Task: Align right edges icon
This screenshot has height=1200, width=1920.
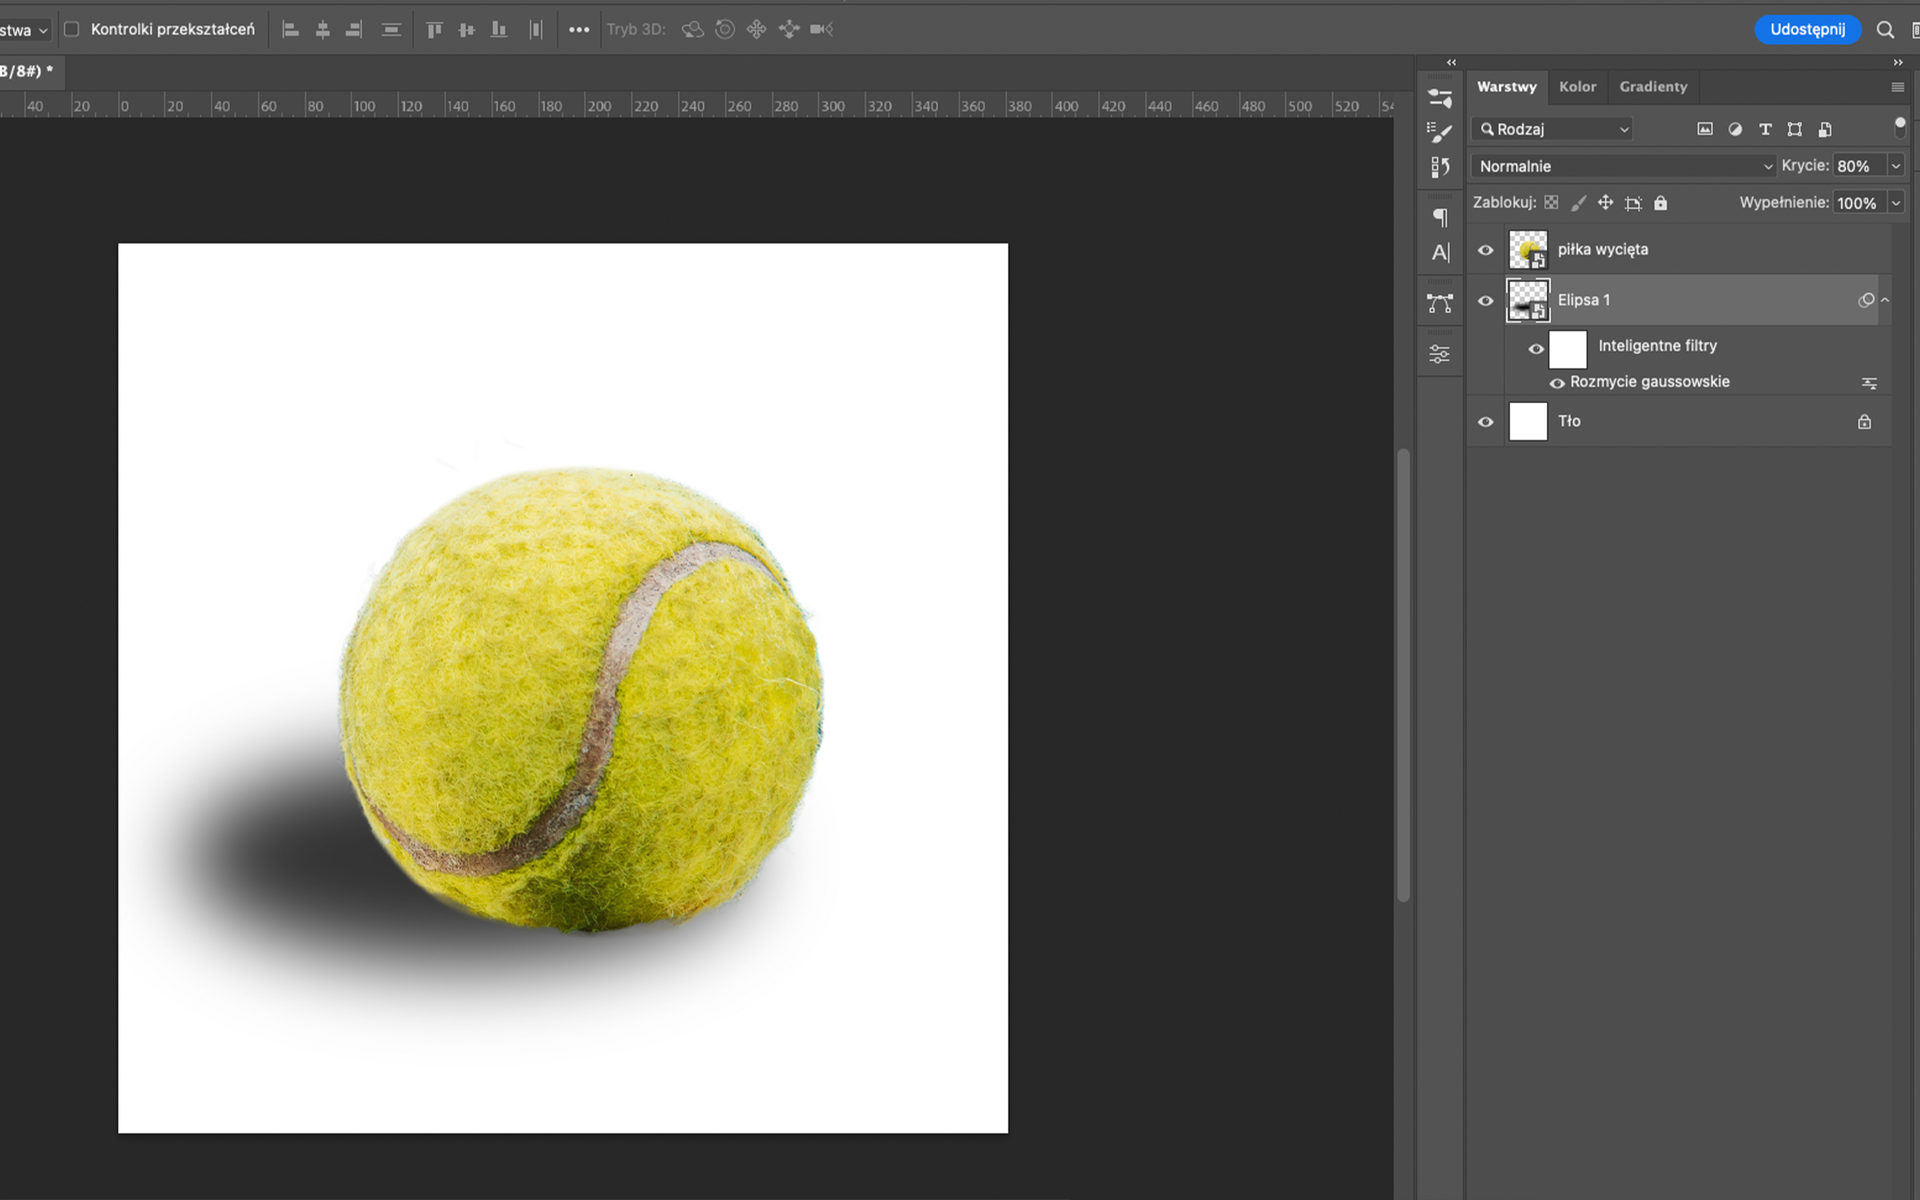Action: (354, 30)
